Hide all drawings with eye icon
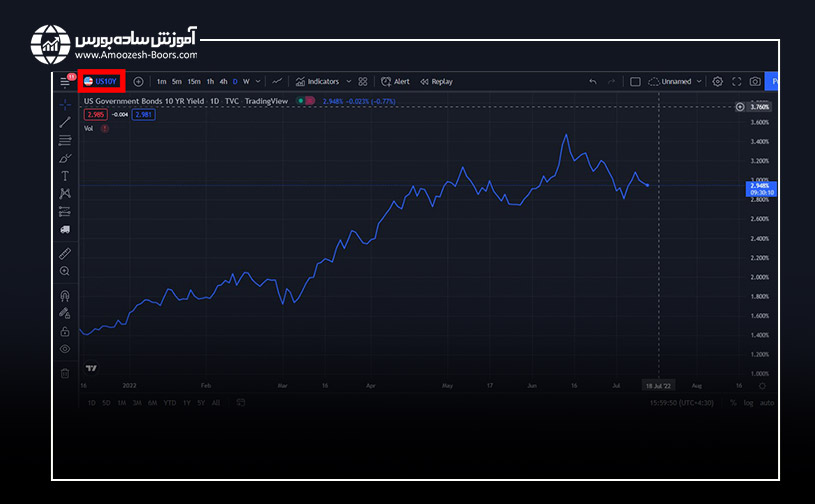Screen dimensions: 815x504 (65, 349)
